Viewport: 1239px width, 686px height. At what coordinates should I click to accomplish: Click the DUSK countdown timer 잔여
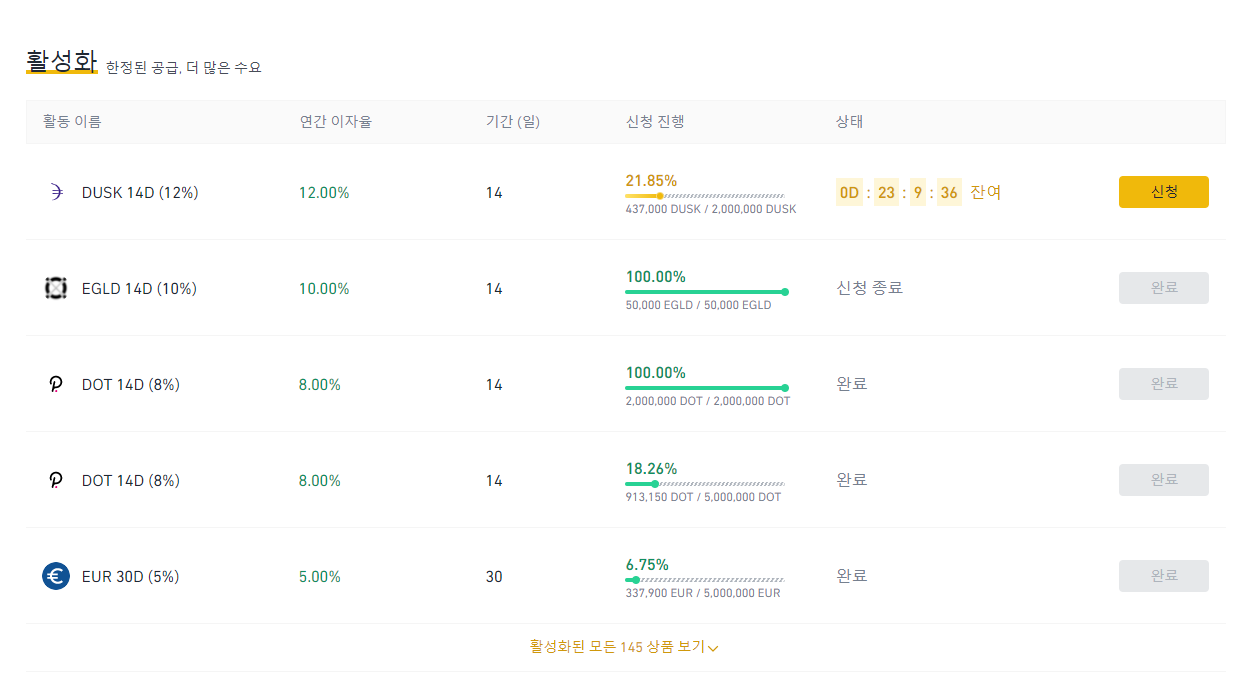[x=918, y=192]
